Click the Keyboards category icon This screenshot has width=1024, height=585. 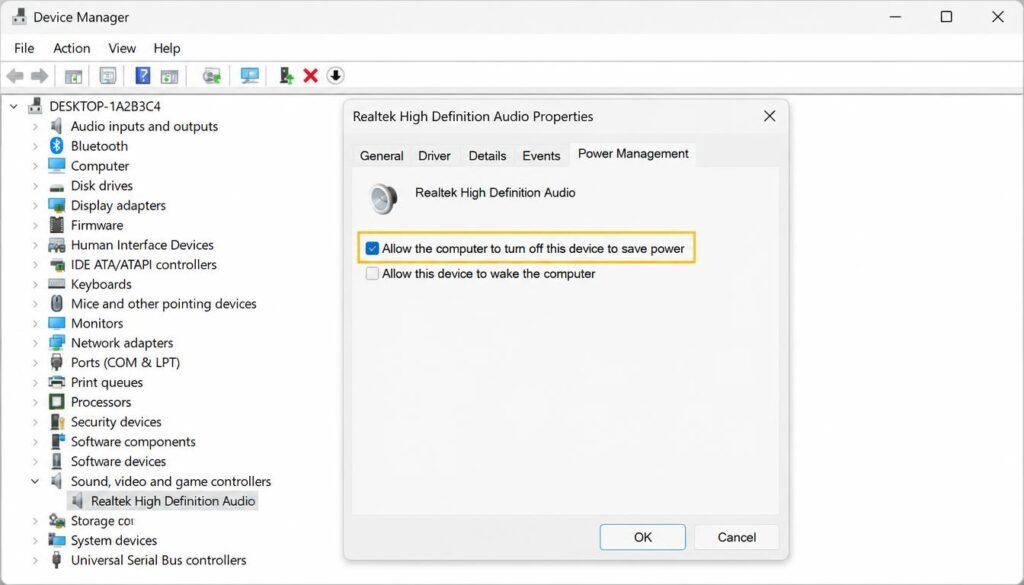[57, 284]
